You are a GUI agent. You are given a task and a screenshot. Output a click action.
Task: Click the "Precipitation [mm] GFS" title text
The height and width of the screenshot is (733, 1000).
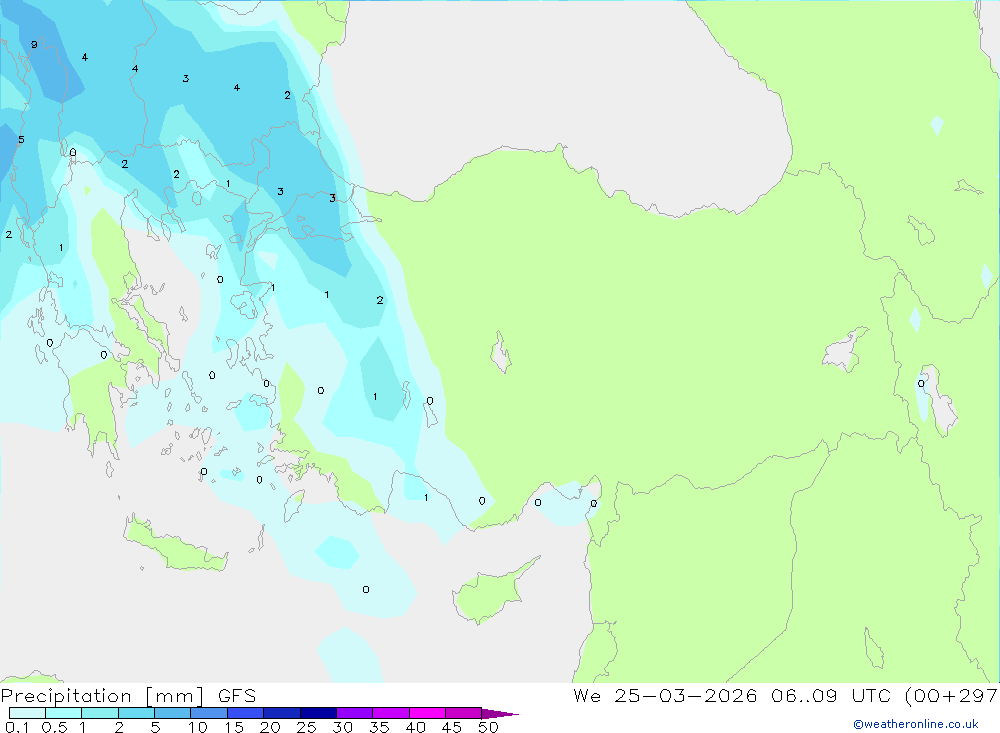128,696
